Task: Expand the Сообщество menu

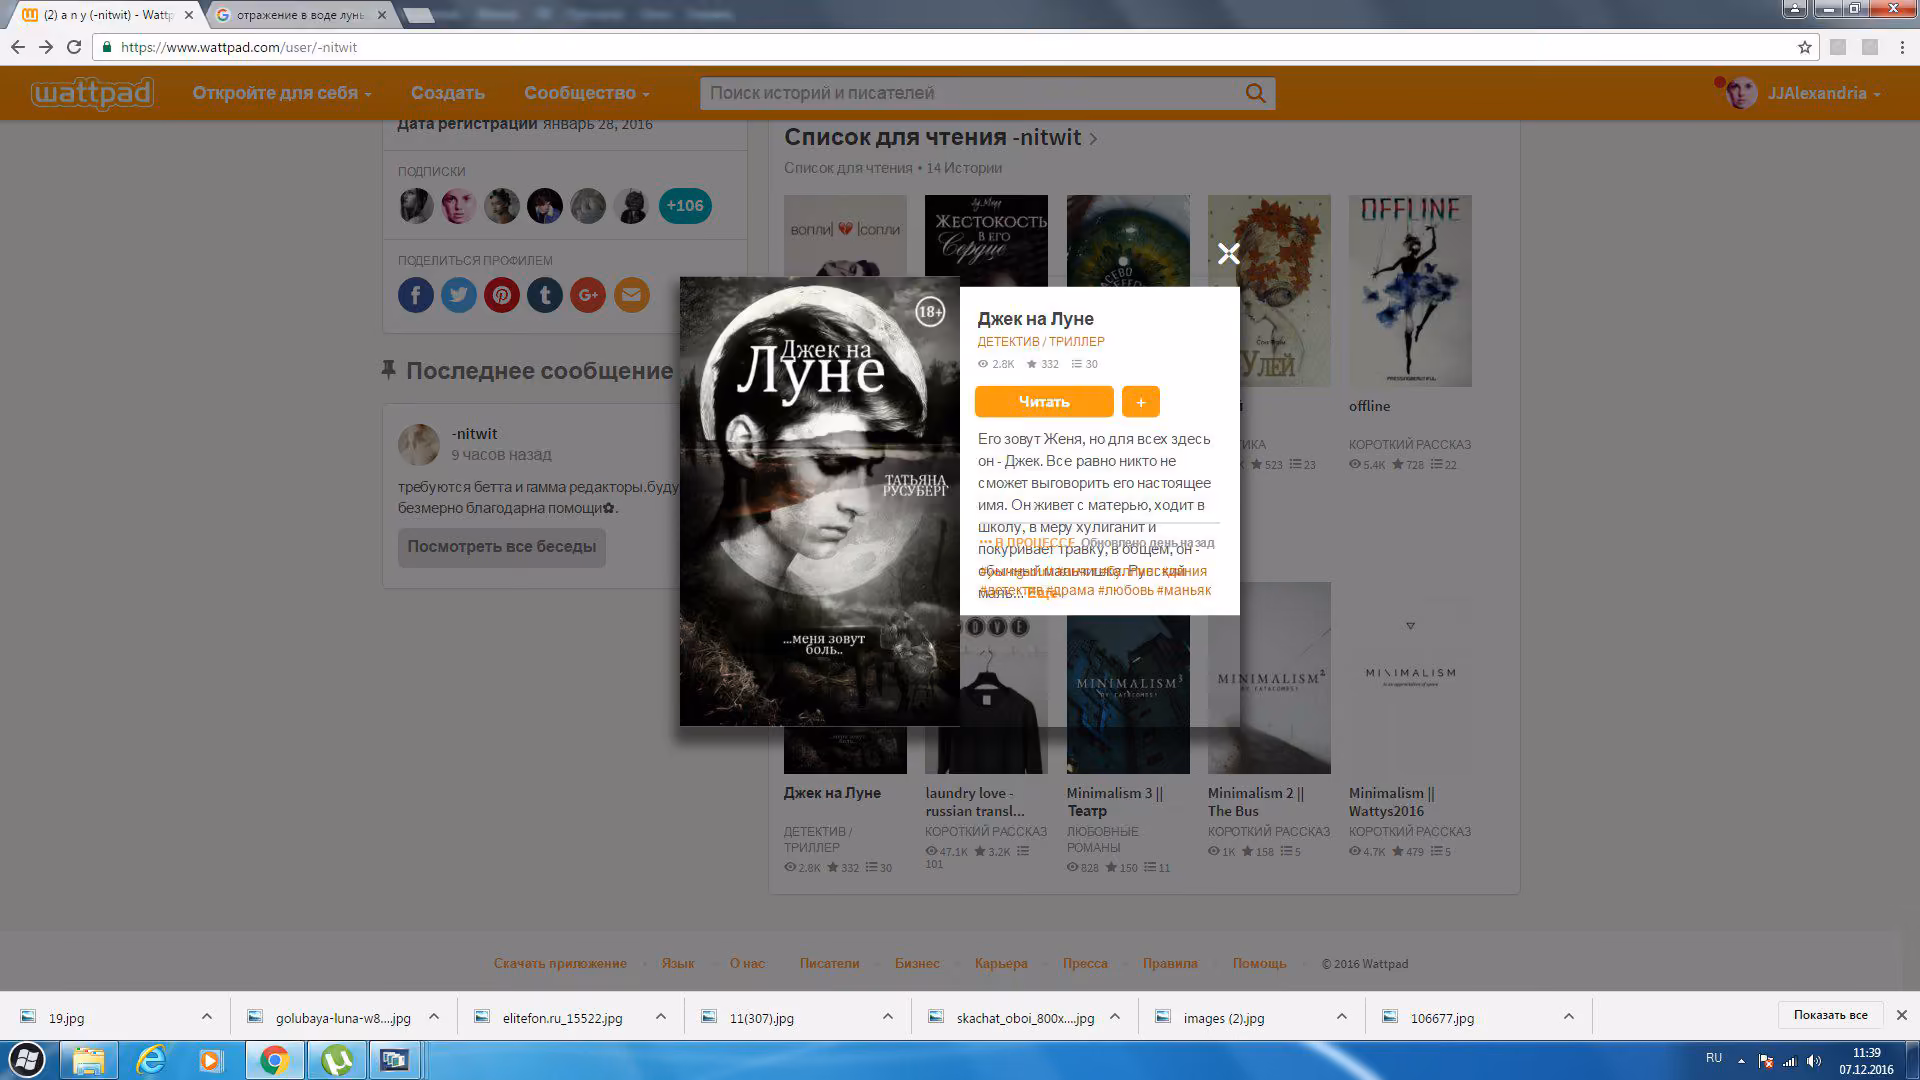Action: (587, 93)
